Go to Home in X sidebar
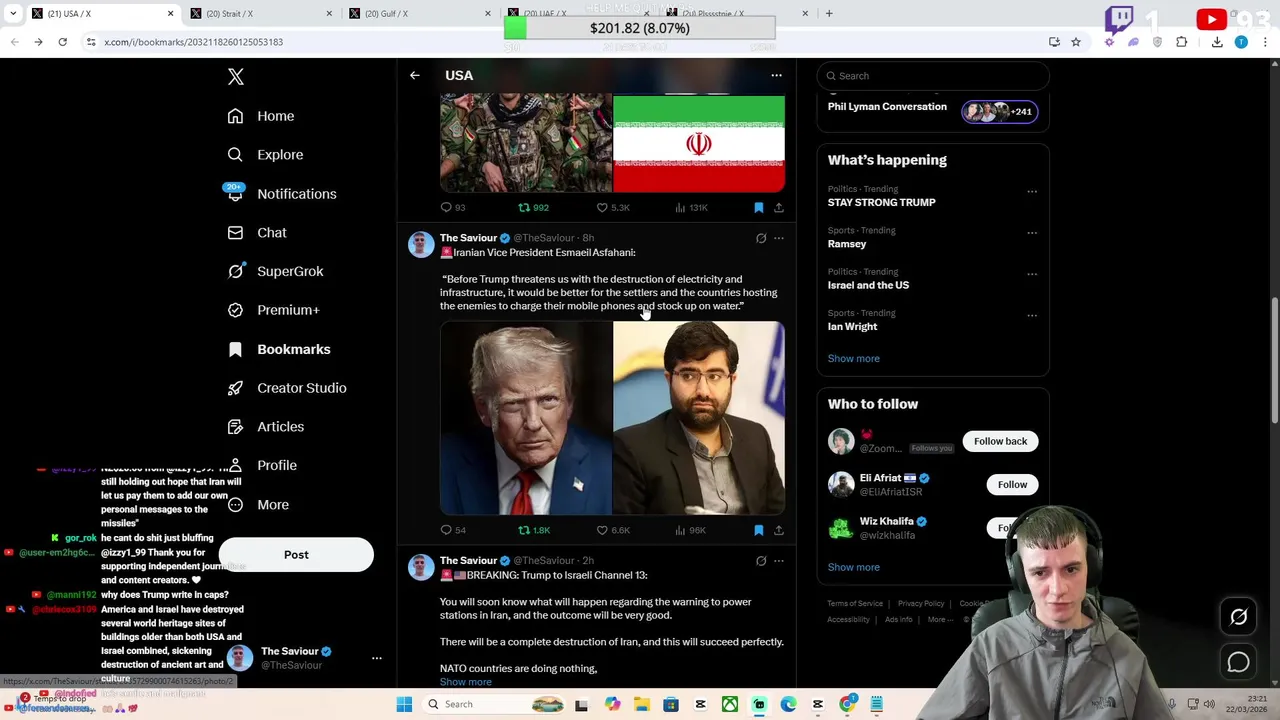The width and height of the screenshot is (1280, 720). click(x=260, y=116)
